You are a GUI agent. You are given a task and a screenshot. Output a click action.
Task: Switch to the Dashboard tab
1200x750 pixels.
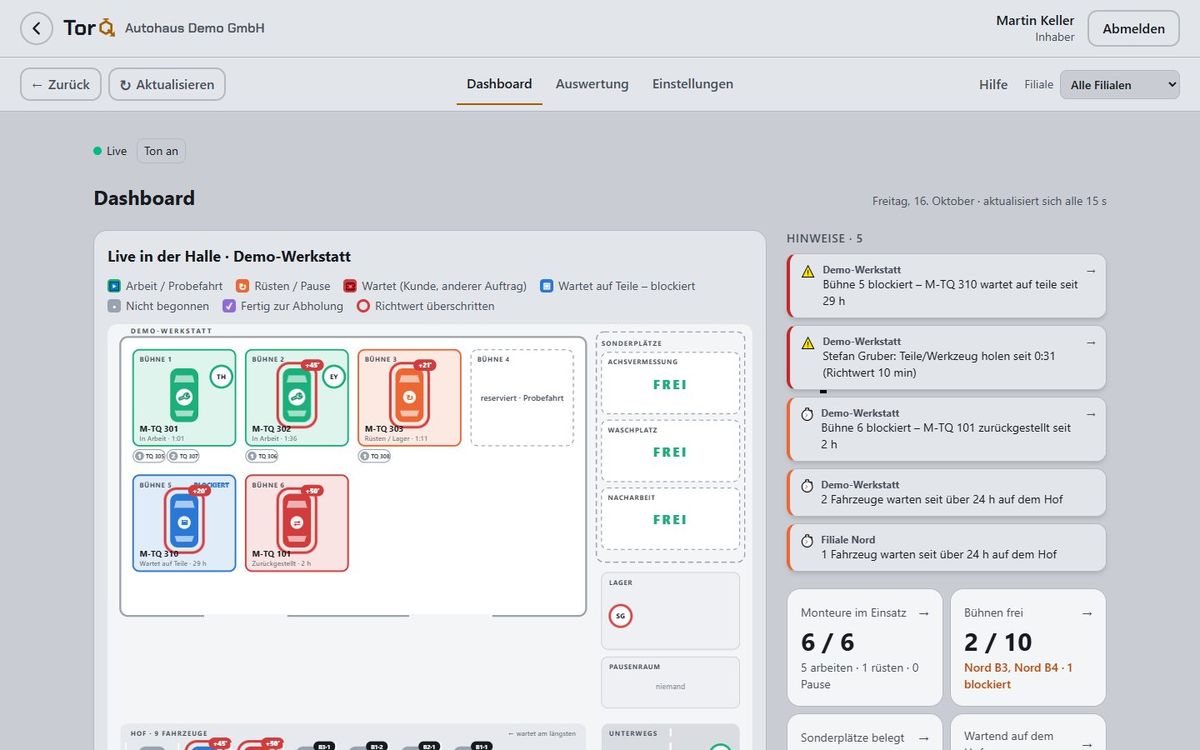tap(499, 84)
